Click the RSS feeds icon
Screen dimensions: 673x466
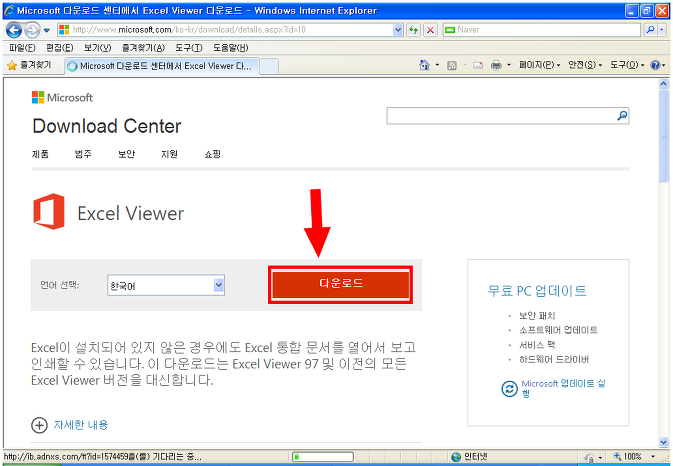(452, 65)
